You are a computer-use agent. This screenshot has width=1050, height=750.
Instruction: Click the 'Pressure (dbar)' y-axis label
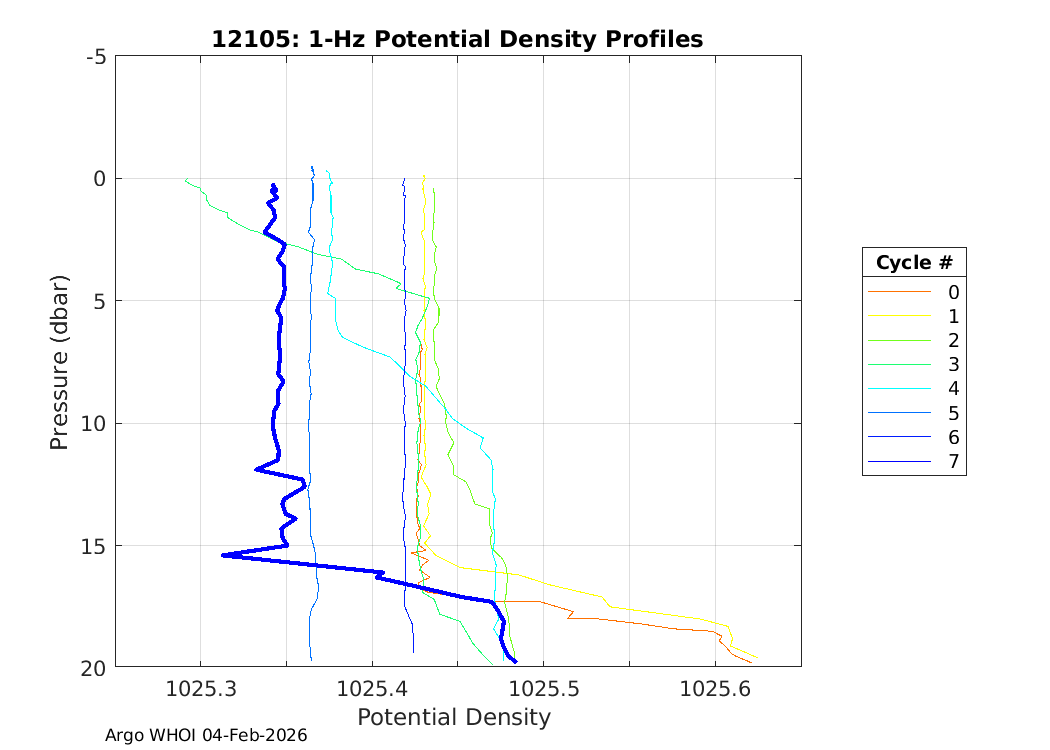60,361
